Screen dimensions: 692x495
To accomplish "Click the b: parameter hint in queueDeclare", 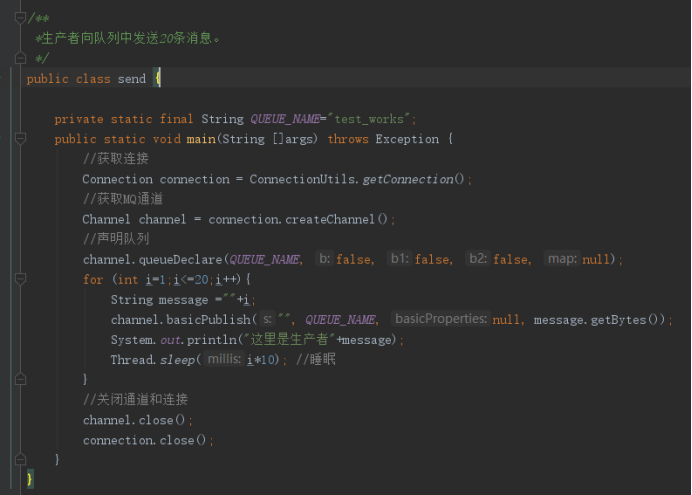I will click(x=325, y=259).
